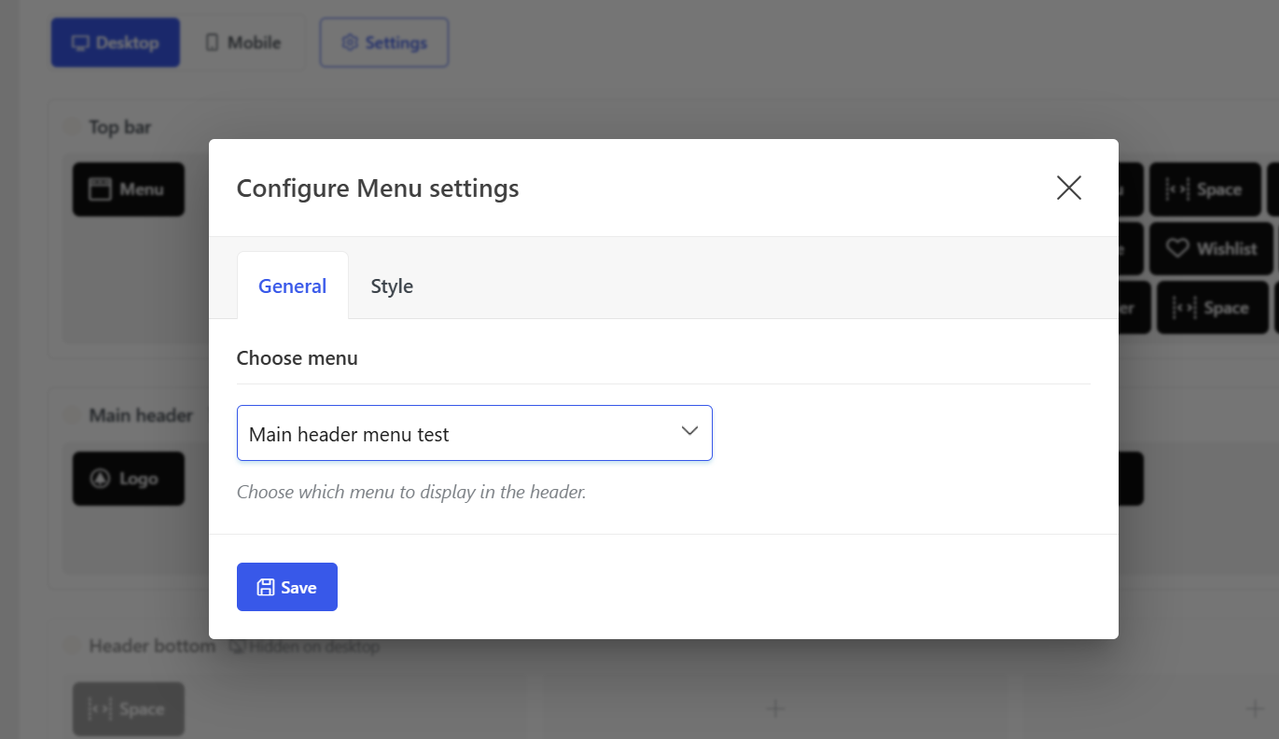Click the Main header section label
The height and width of the screenshot is (739, 1279).
pos(141,415)
